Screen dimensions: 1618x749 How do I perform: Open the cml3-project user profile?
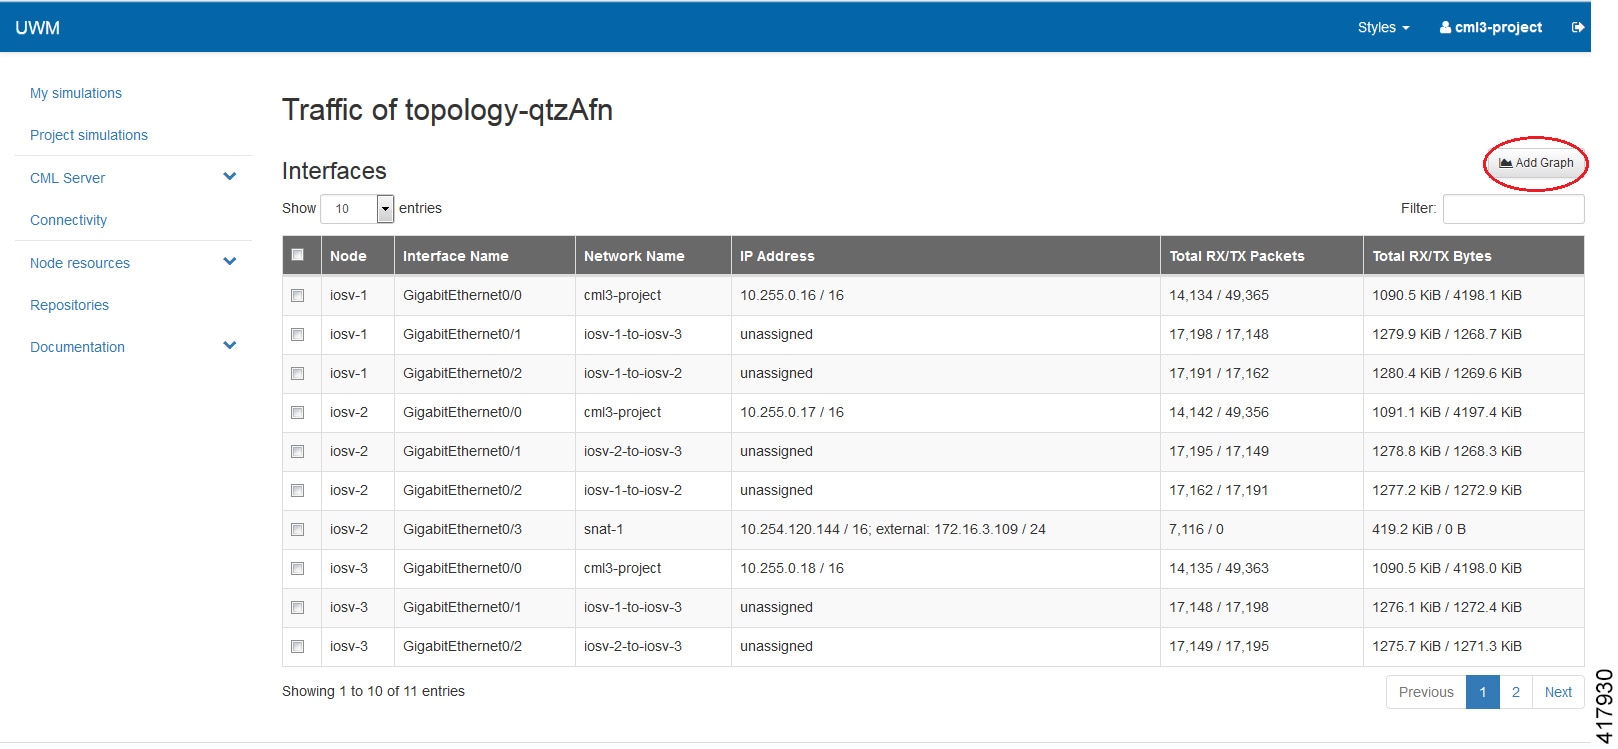[x=1490, y=27]
